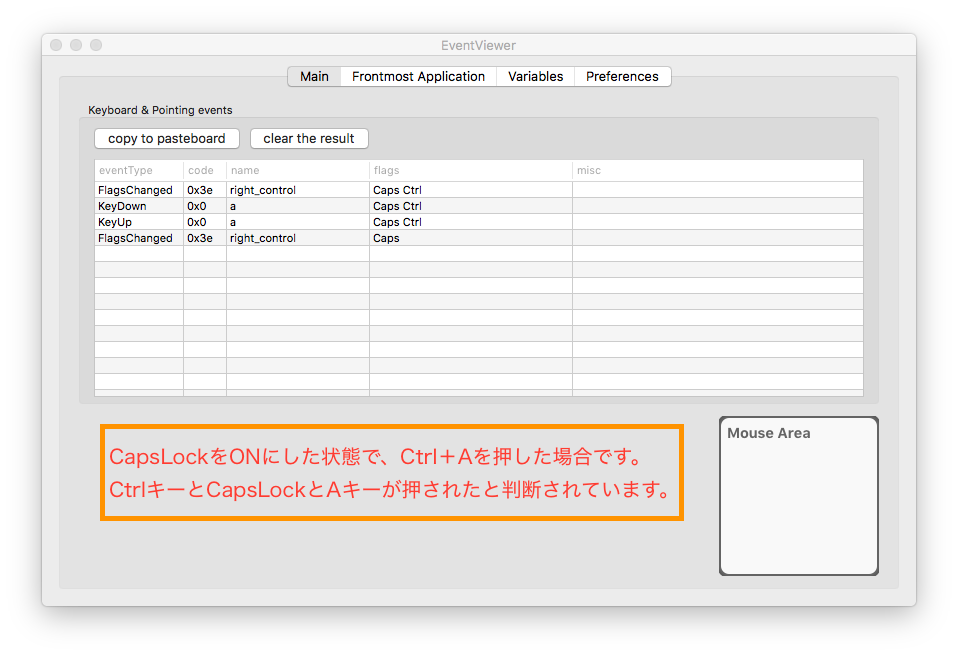Open the Frontmost Application tab
The width and height of the screenshot is (958, 656).
(x=417, y=76)
